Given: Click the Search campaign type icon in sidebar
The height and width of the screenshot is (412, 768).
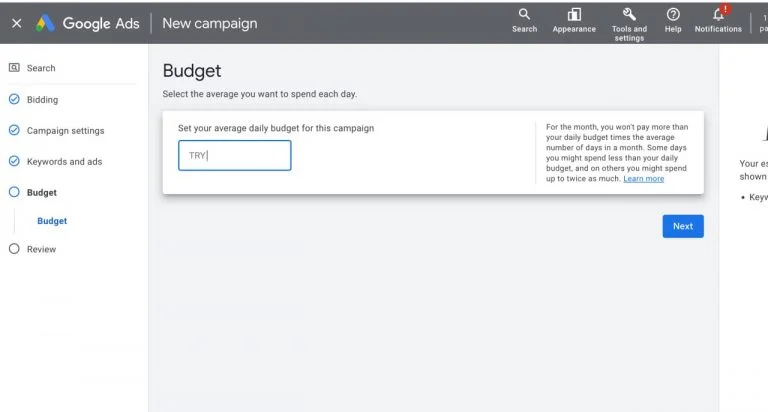Looking at the screenshot, I should 14,68.
